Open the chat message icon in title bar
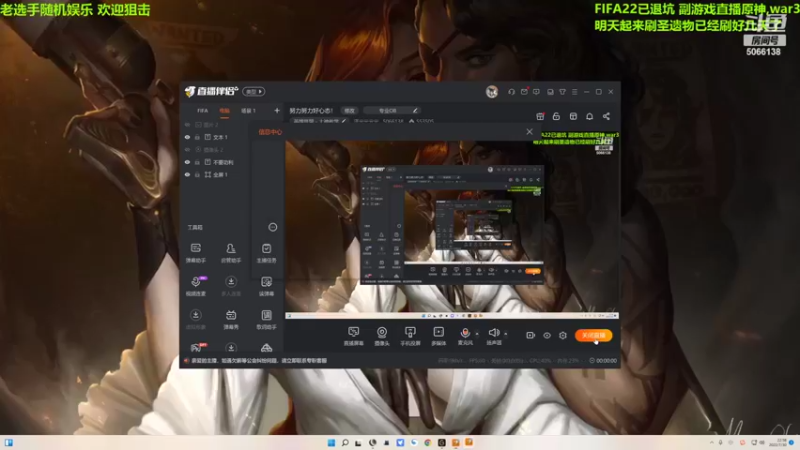 [536, 92]
